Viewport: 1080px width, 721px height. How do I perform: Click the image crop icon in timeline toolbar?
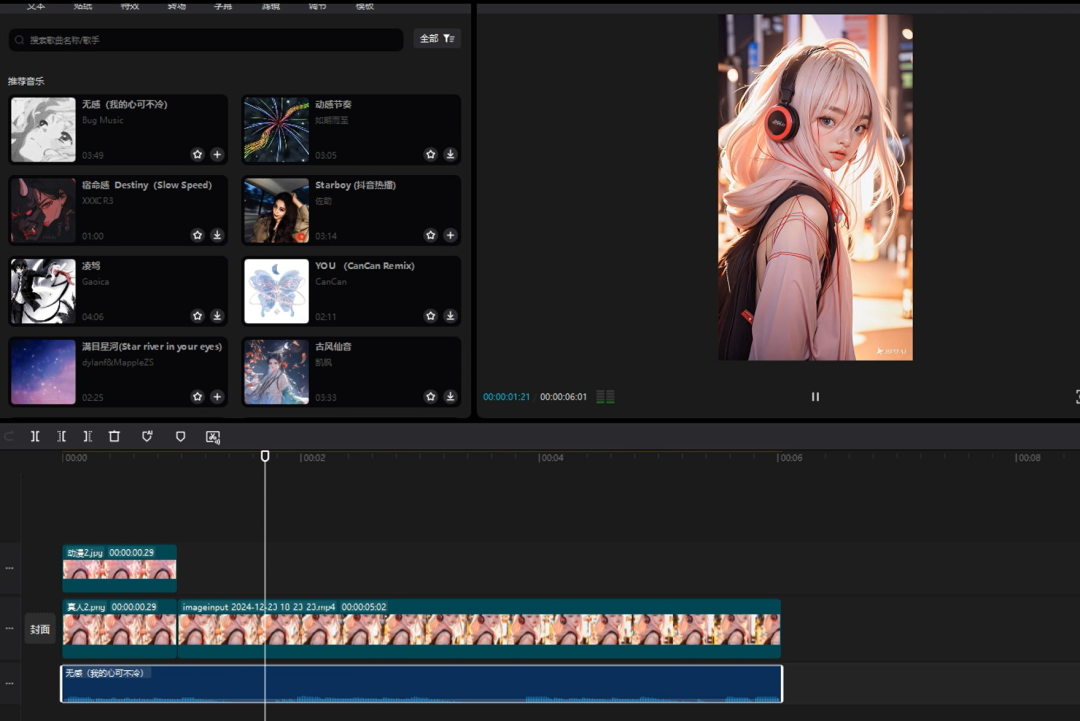(x=212, y=437)
